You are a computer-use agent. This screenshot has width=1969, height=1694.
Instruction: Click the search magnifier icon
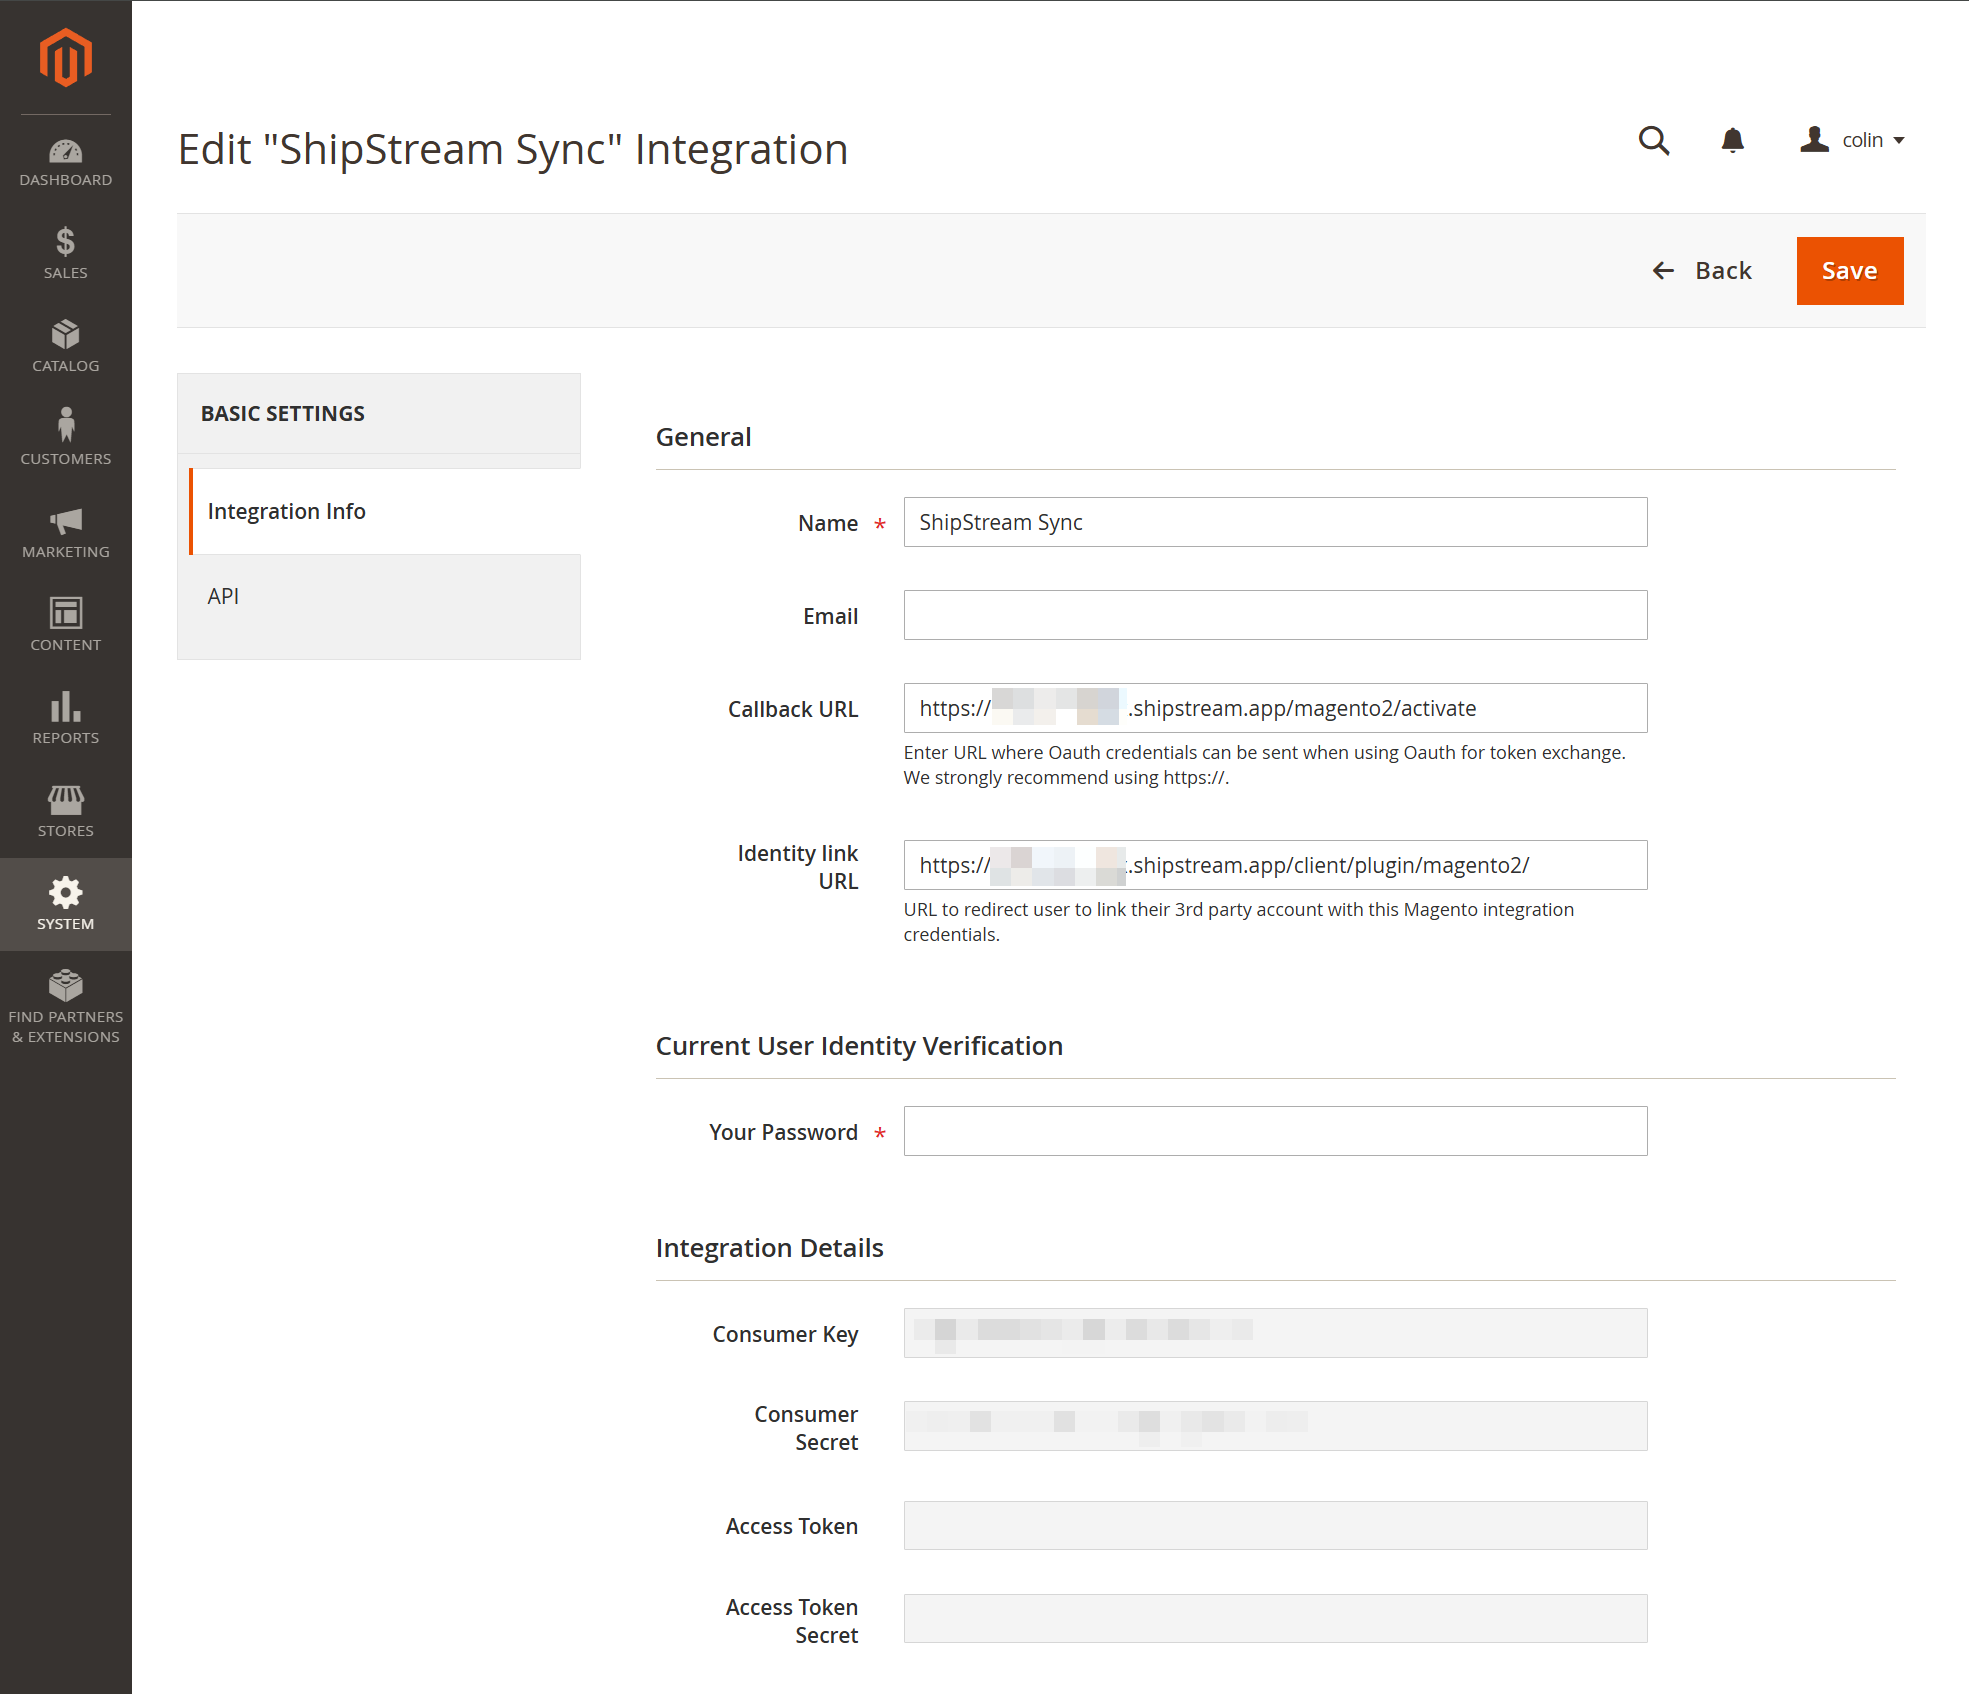click(x=1654, y=141)
